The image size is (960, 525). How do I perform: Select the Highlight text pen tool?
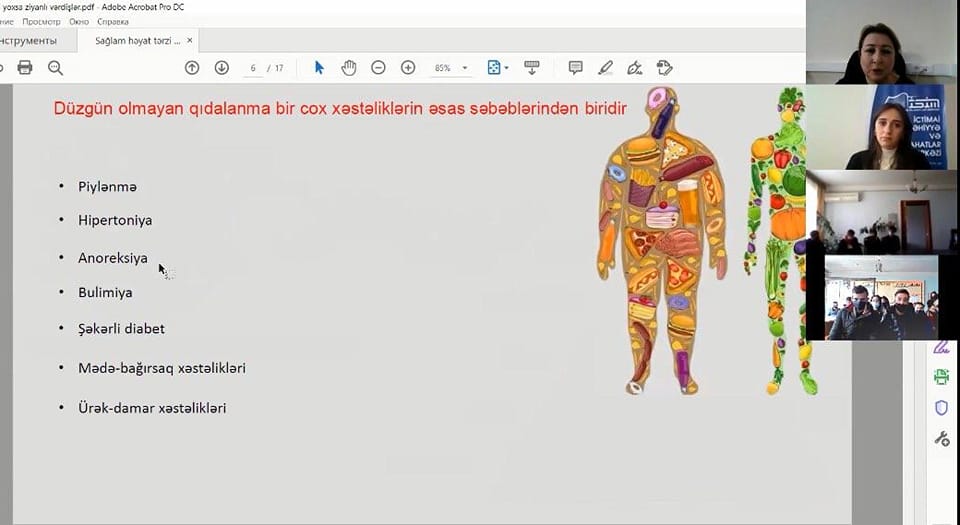tap(606, 67)
